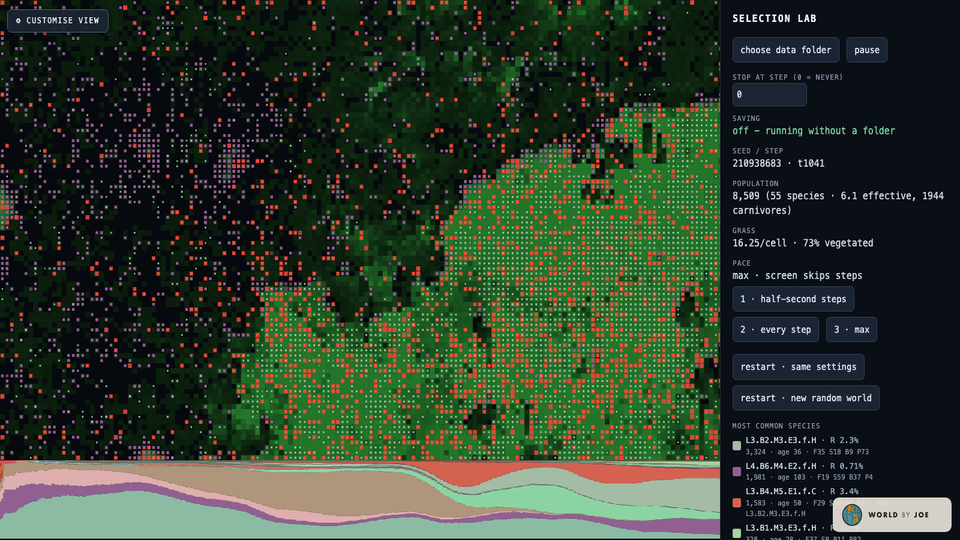Select the 3 · max pace button
The height and width of the screenshot is (540, 960).
tap(851, 330)
